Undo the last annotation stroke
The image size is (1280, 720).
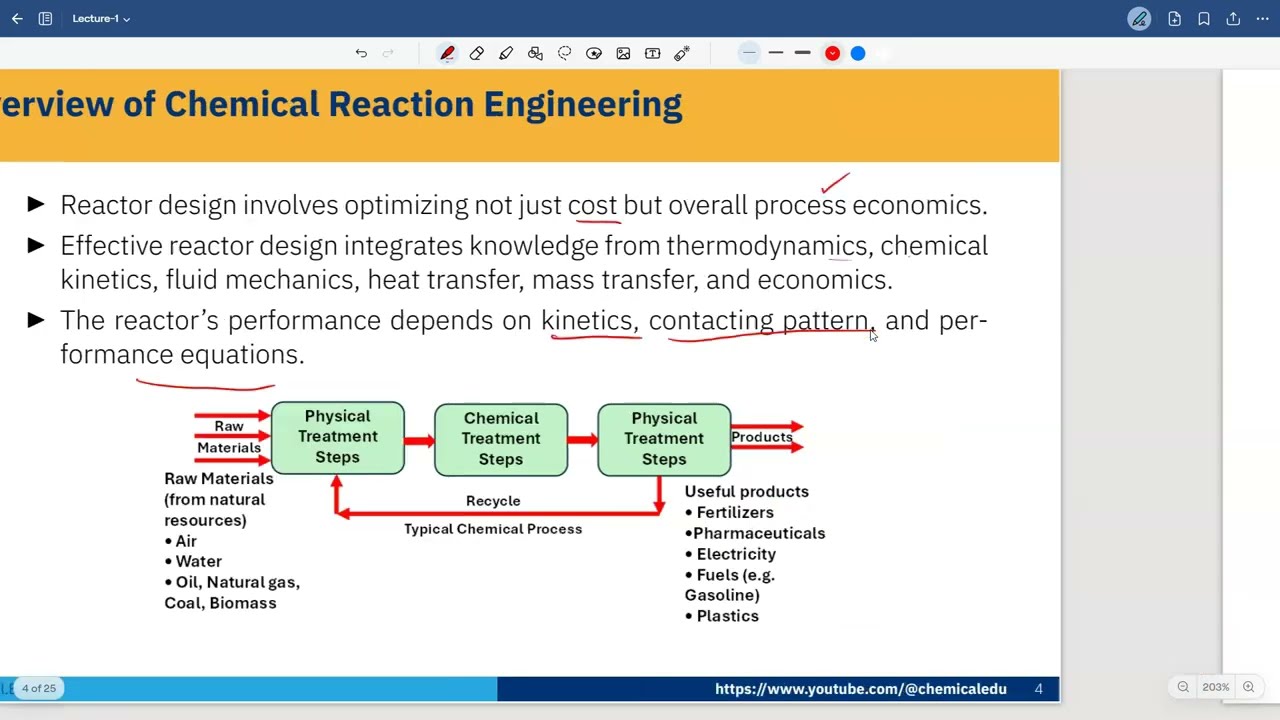coord(361,53)
